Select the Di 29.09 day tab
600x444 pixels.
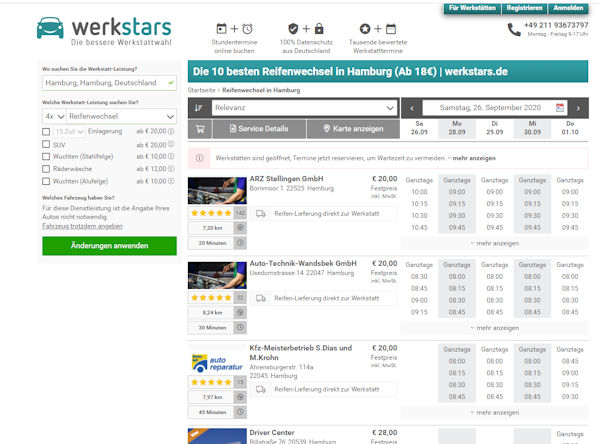click(494, 128)
